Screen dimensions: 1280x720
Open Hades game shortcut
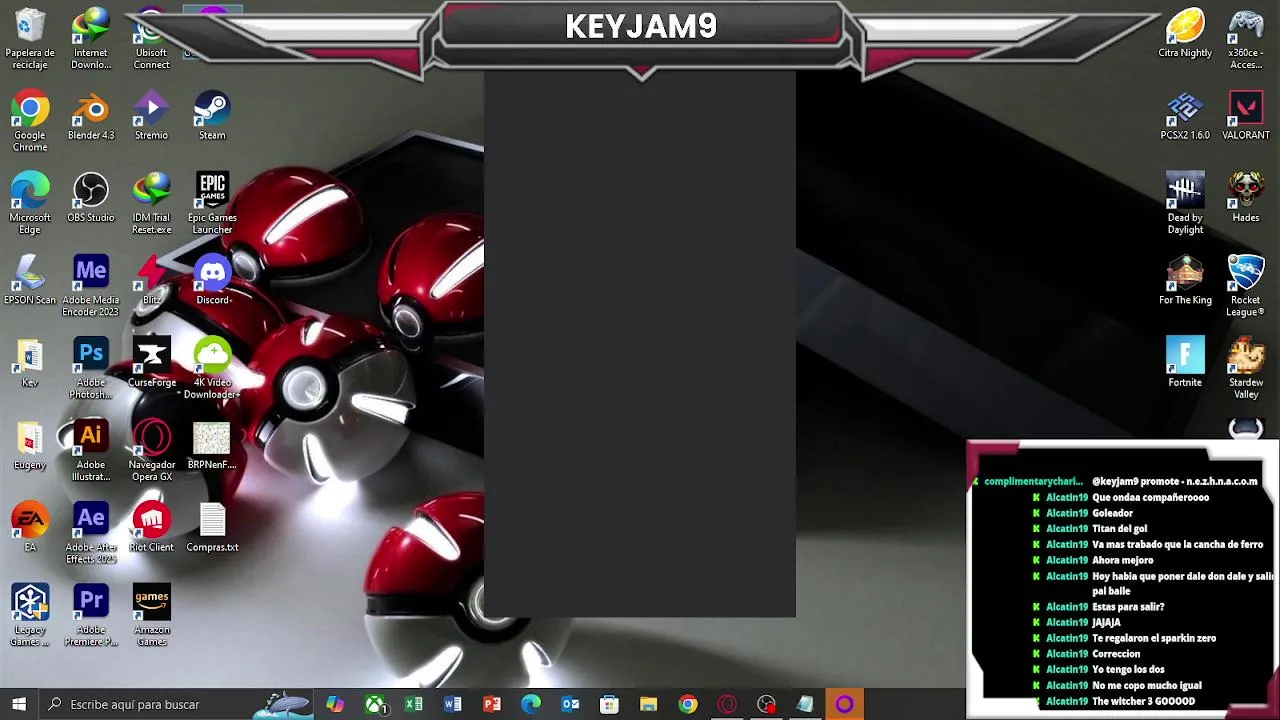tap(1246, 197)
